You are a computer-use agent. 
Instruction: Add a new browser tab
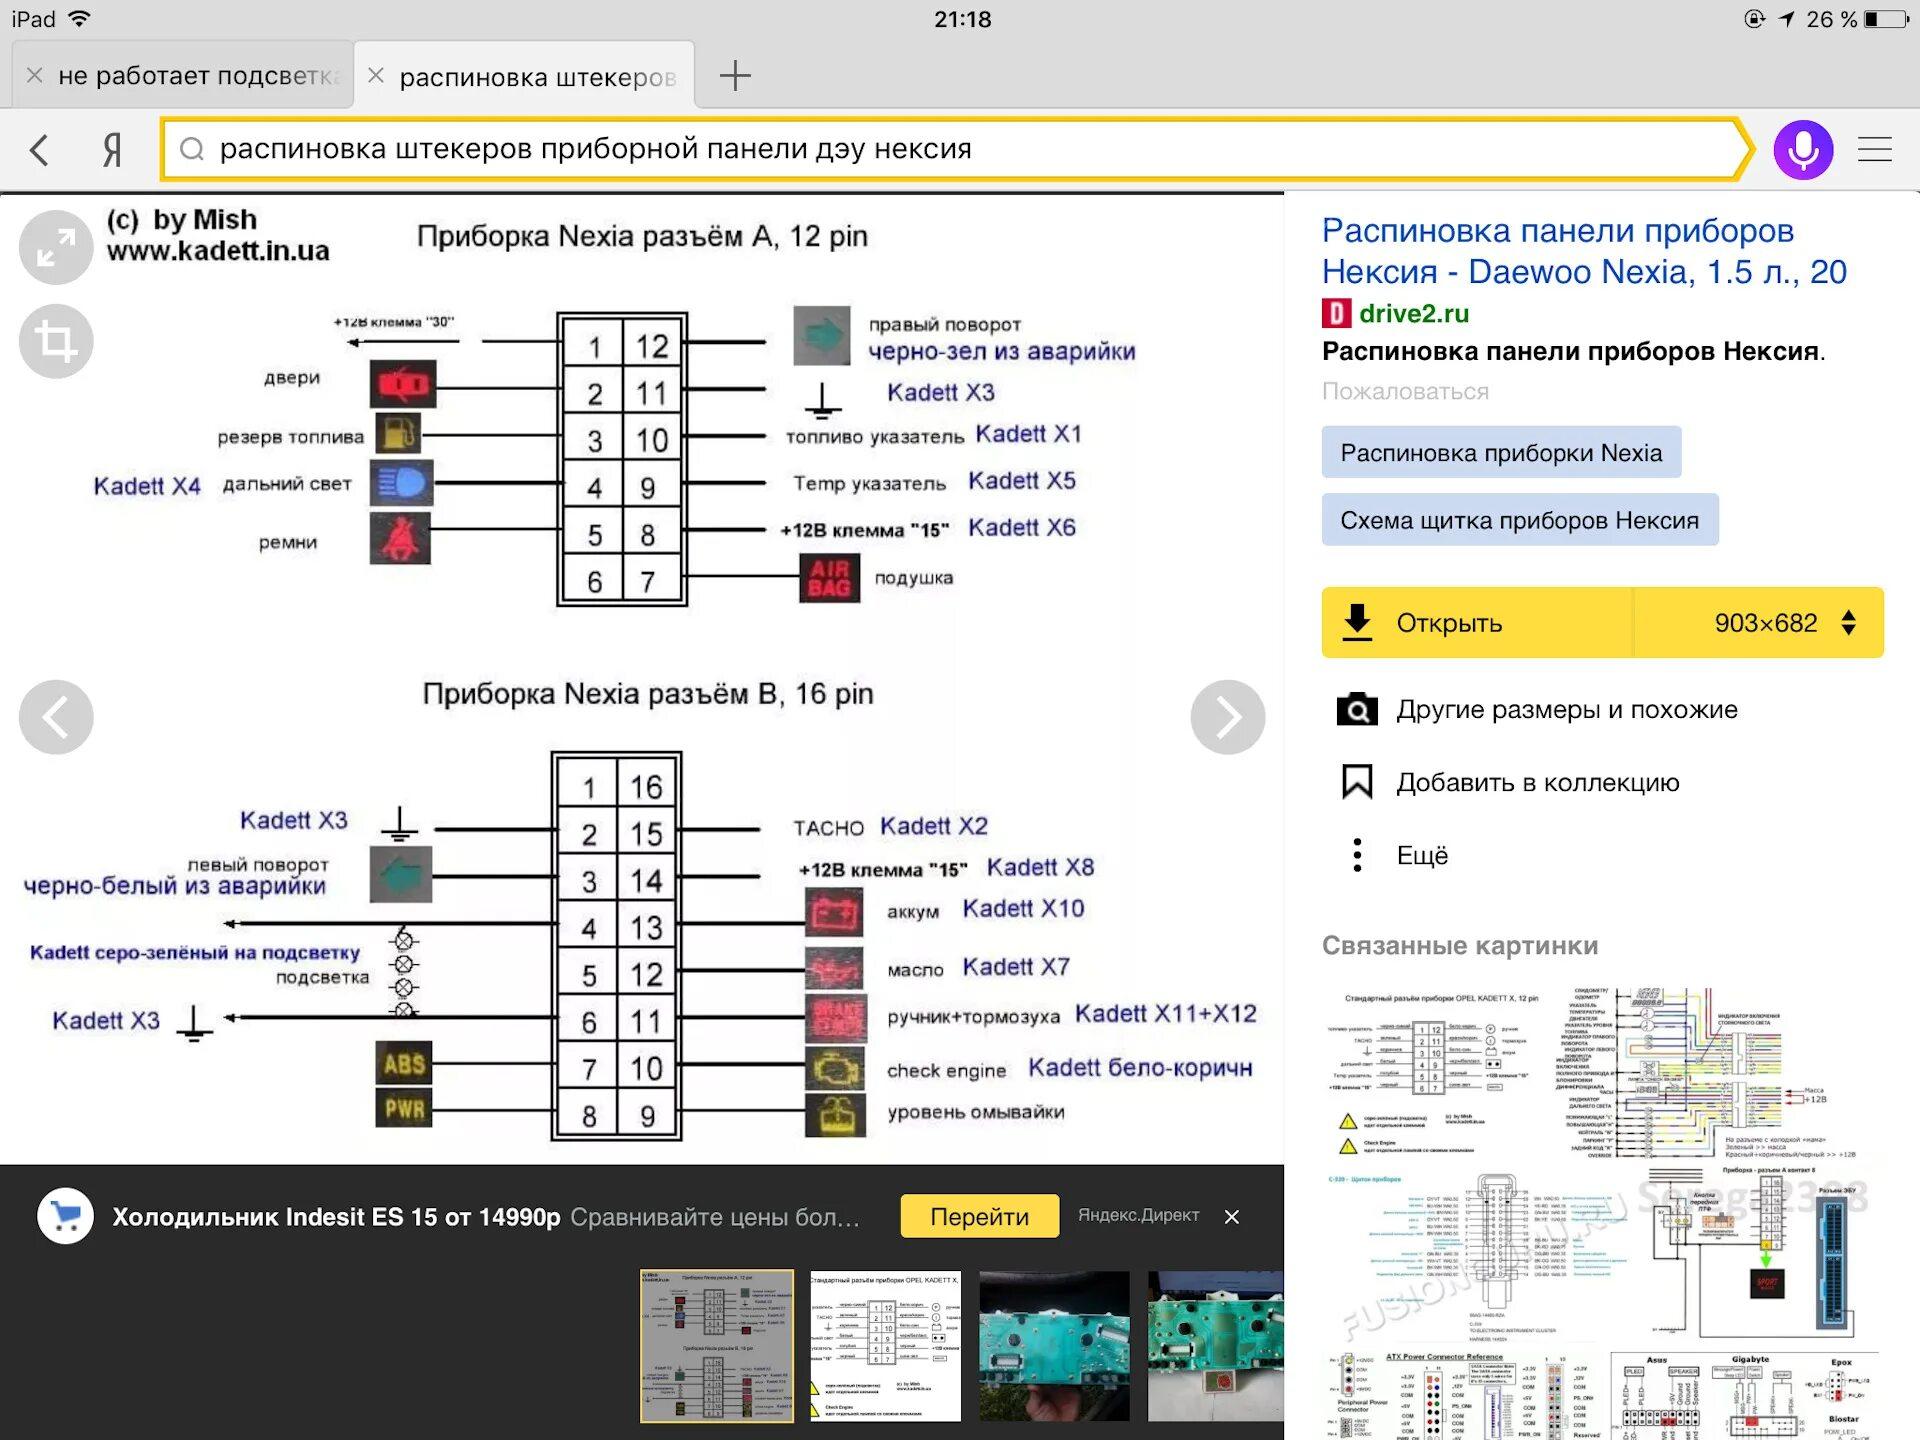735,76
